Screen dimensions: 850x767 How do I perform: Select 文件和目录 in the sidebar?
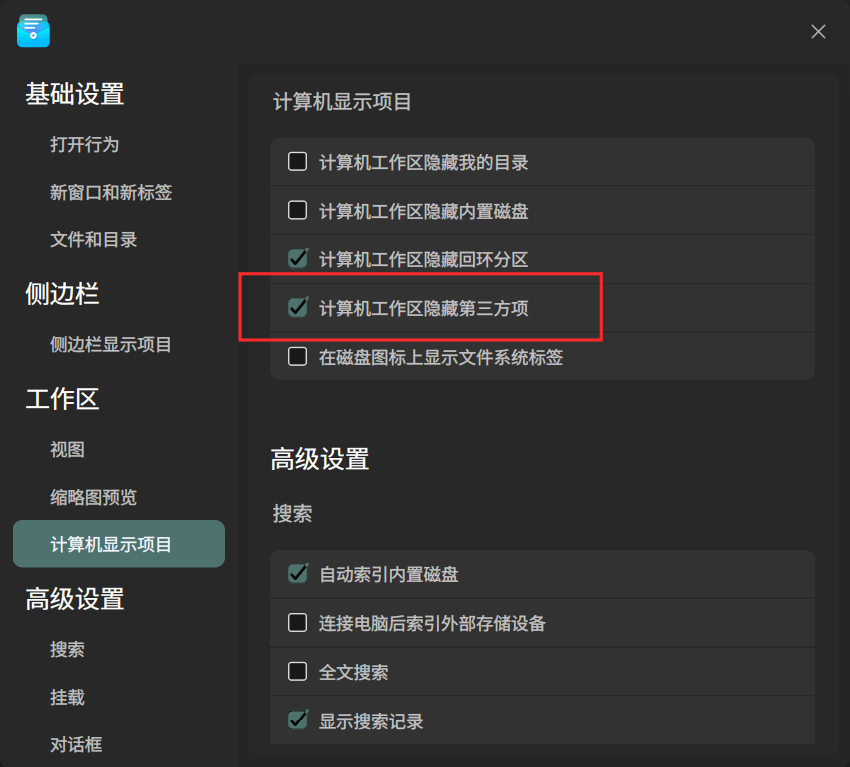[x=94, y=240]
